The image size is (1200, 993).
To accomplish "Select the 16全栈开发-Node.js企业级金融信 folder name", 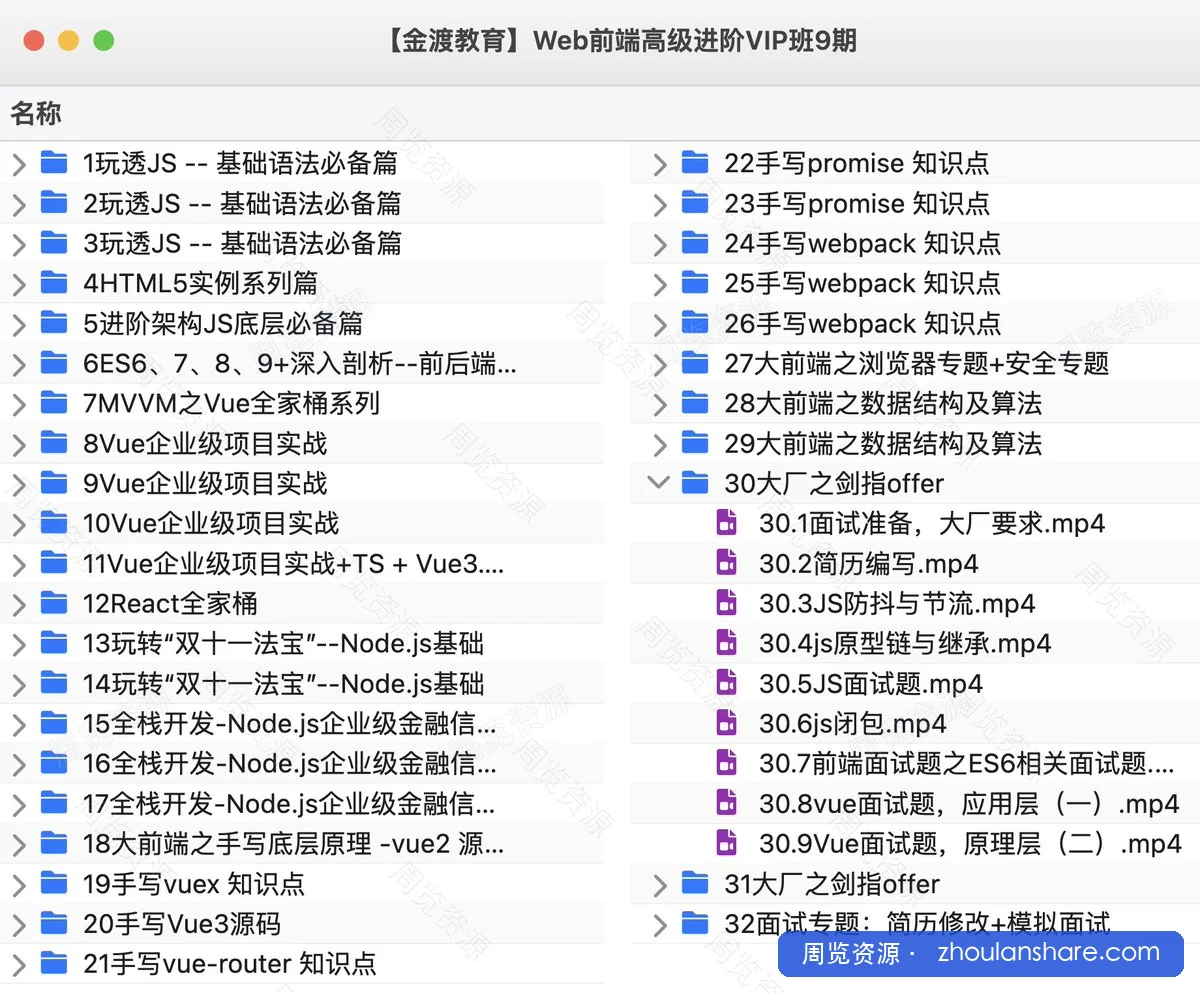I will [x=289, y=763].
